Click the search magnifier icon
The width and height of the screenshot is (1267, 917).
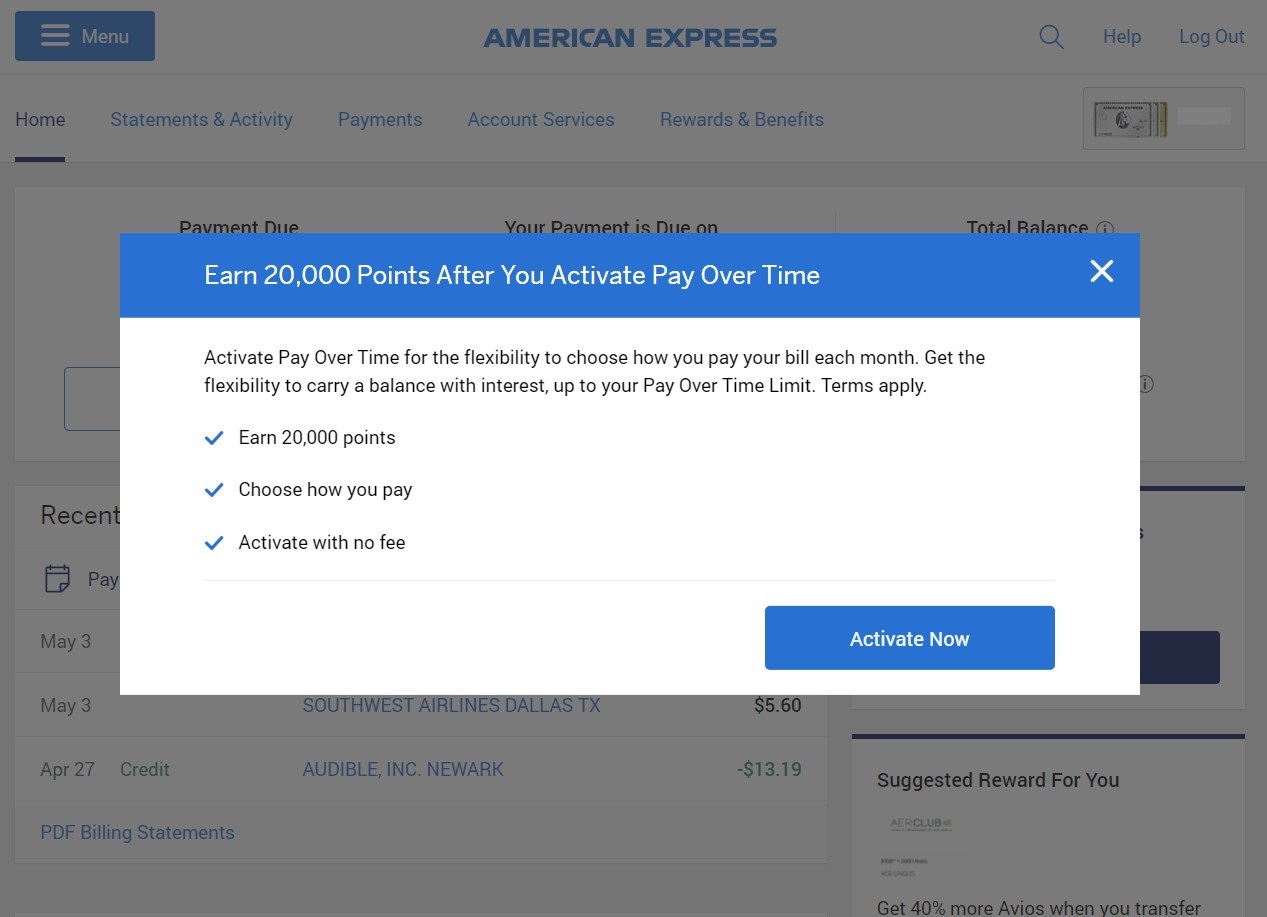coord(1051,36)
